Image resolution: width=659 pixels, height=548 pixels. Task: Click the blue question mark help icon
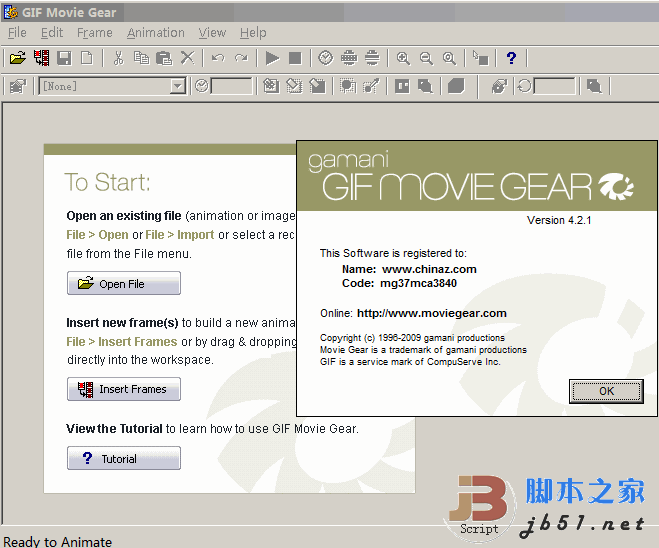point(511,58)
